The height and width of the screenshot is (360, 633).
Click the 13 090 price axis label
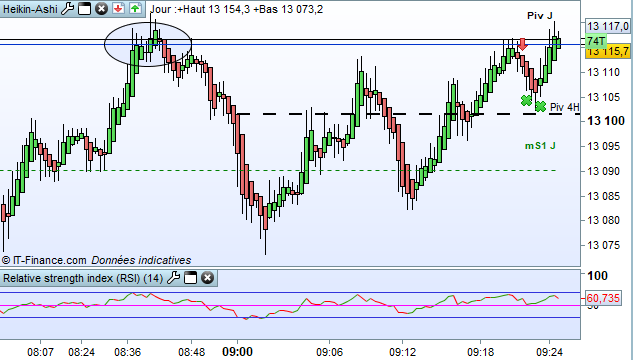click(x=603, y=171)
